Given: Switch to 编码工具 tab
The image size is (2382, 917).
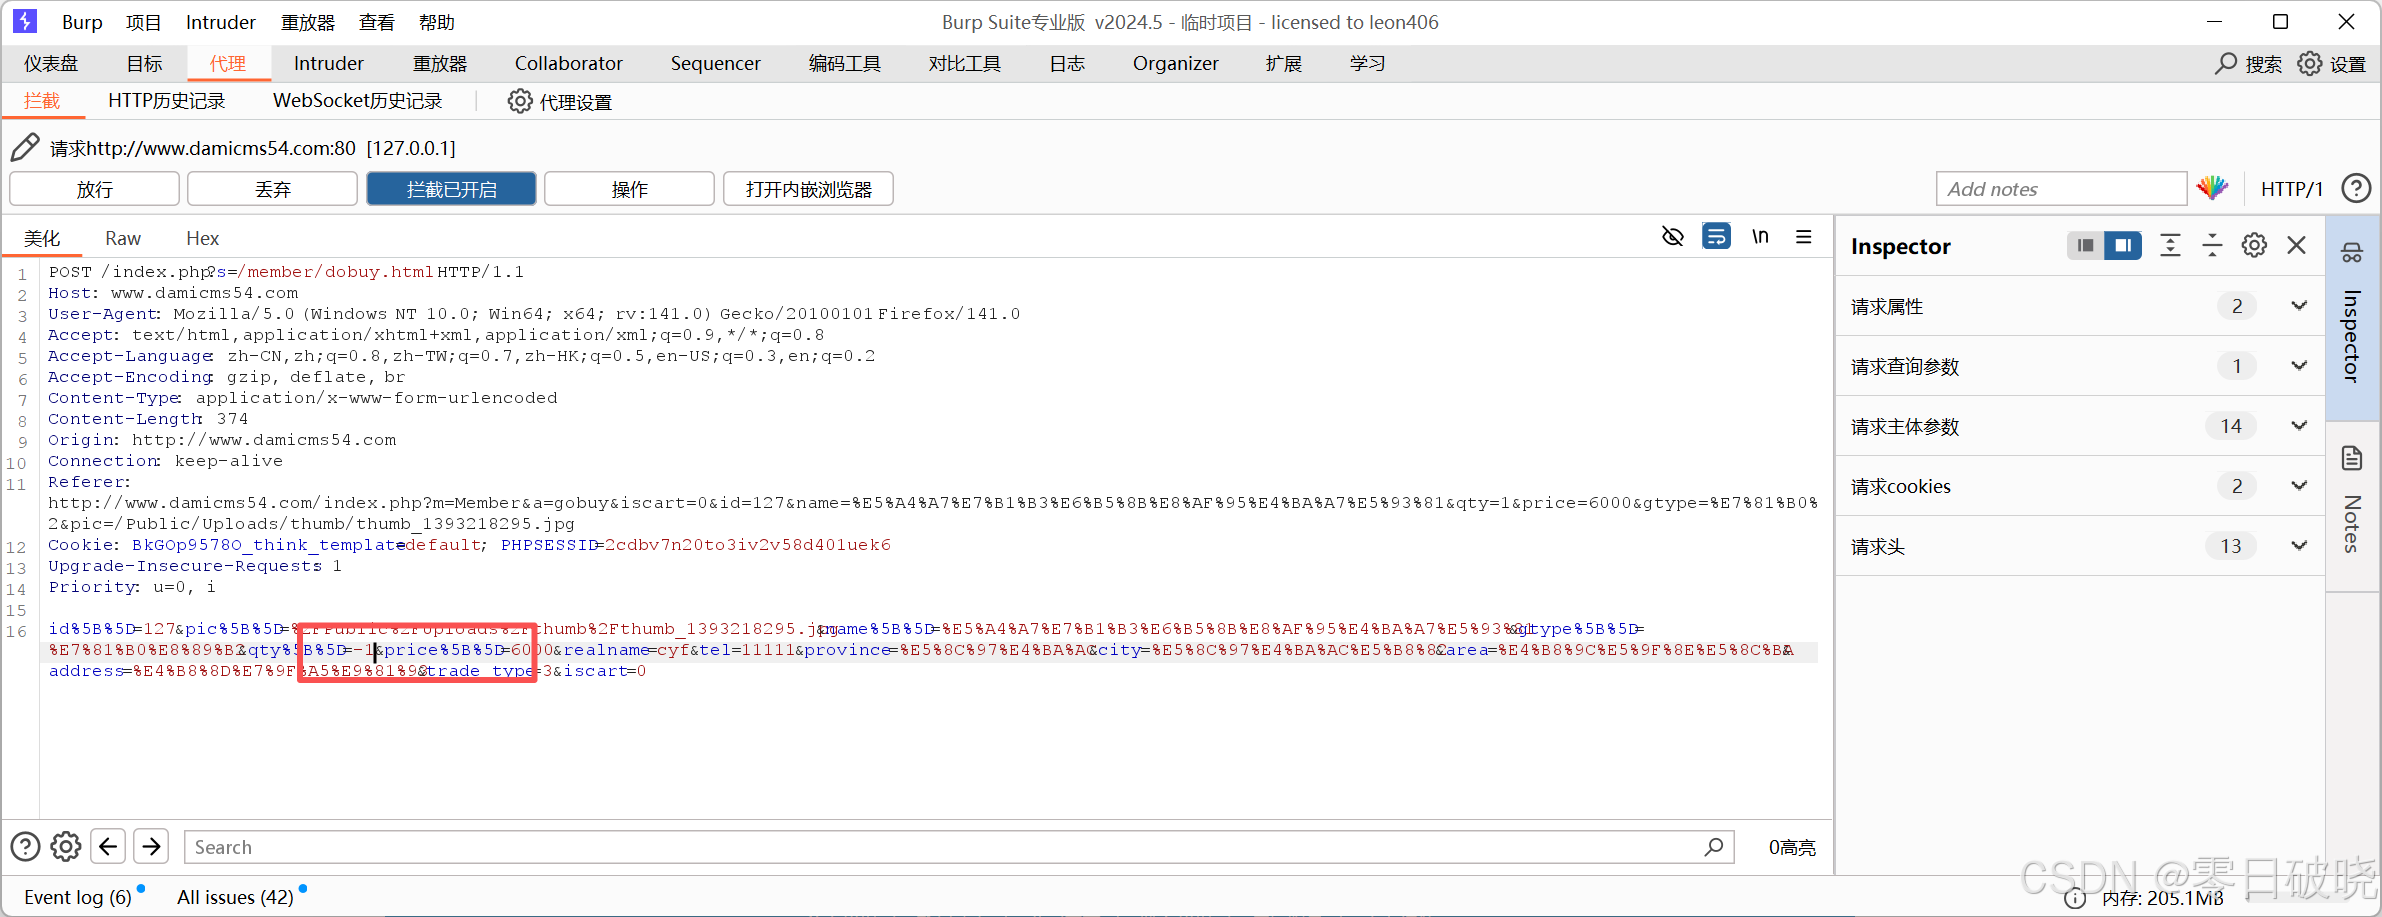Looking at the screenshot, I should (844, 63).
